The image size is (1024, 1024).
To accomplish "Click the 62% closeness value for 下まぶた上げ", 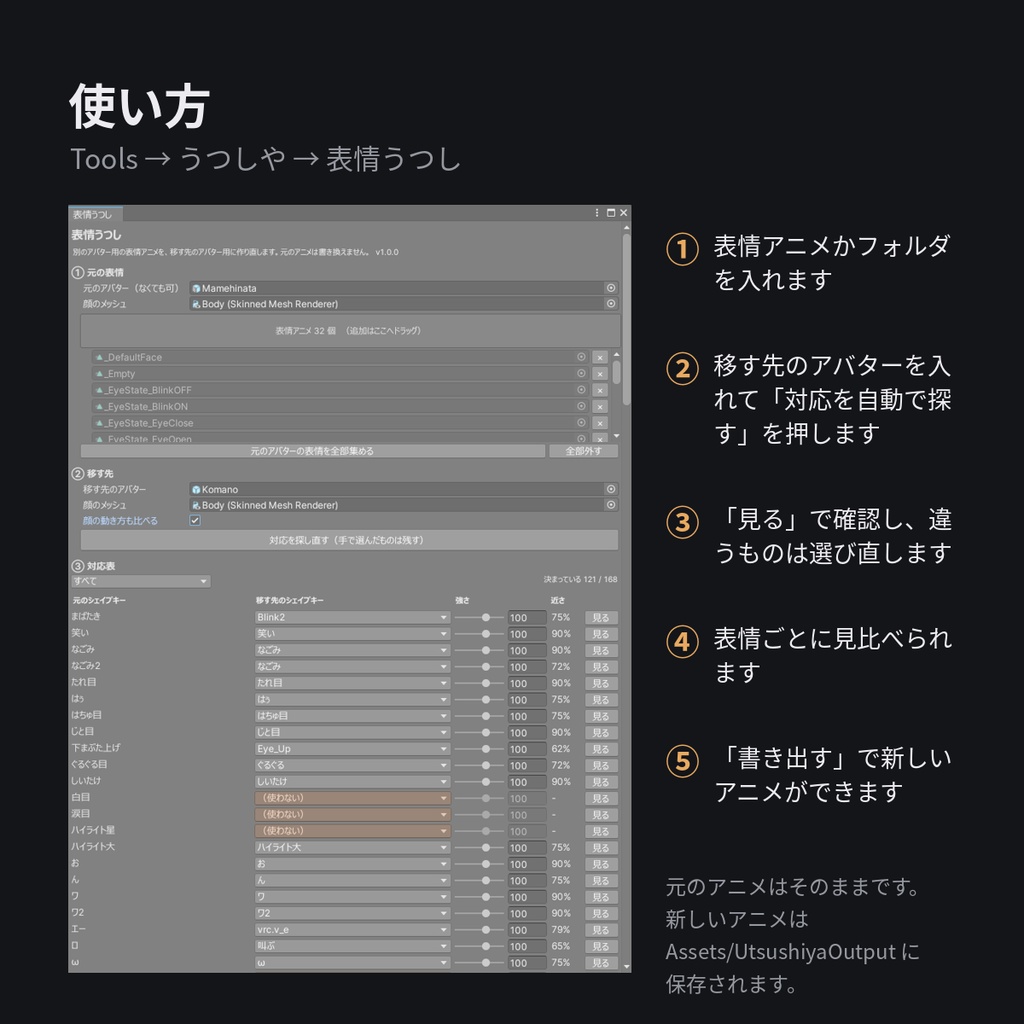I will 560,749.
